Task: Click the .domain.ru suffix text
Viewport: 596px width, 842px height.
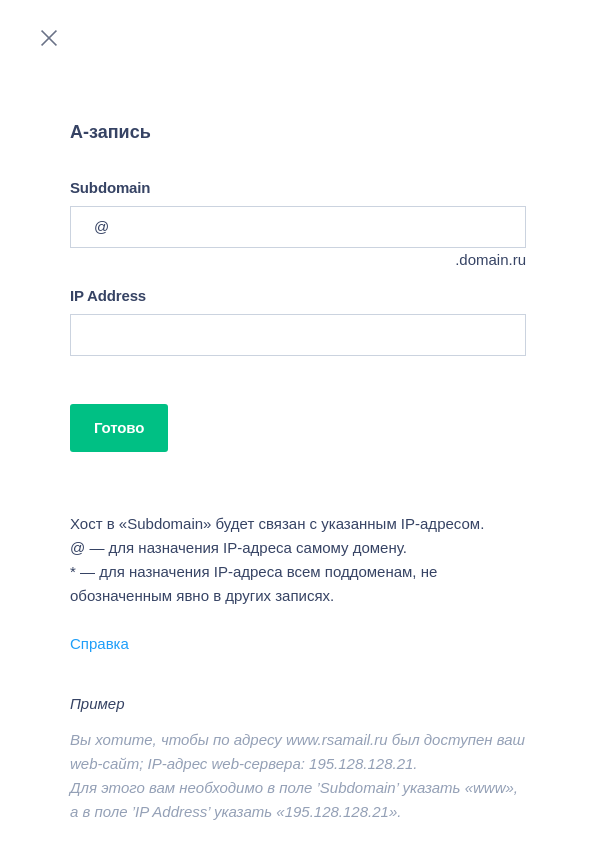Action: pyautogui.click(x=490, y=260)
